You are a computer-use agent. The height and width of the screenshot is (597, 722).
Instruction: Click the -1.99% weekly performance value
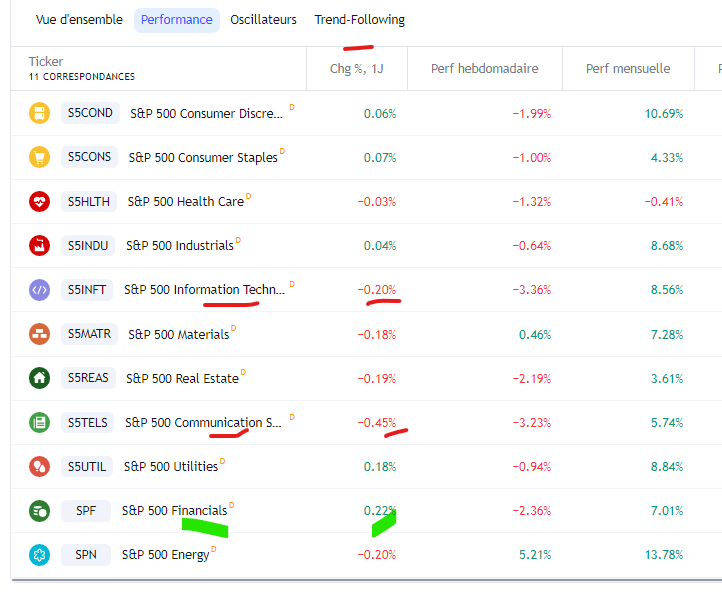pos(532,114)
